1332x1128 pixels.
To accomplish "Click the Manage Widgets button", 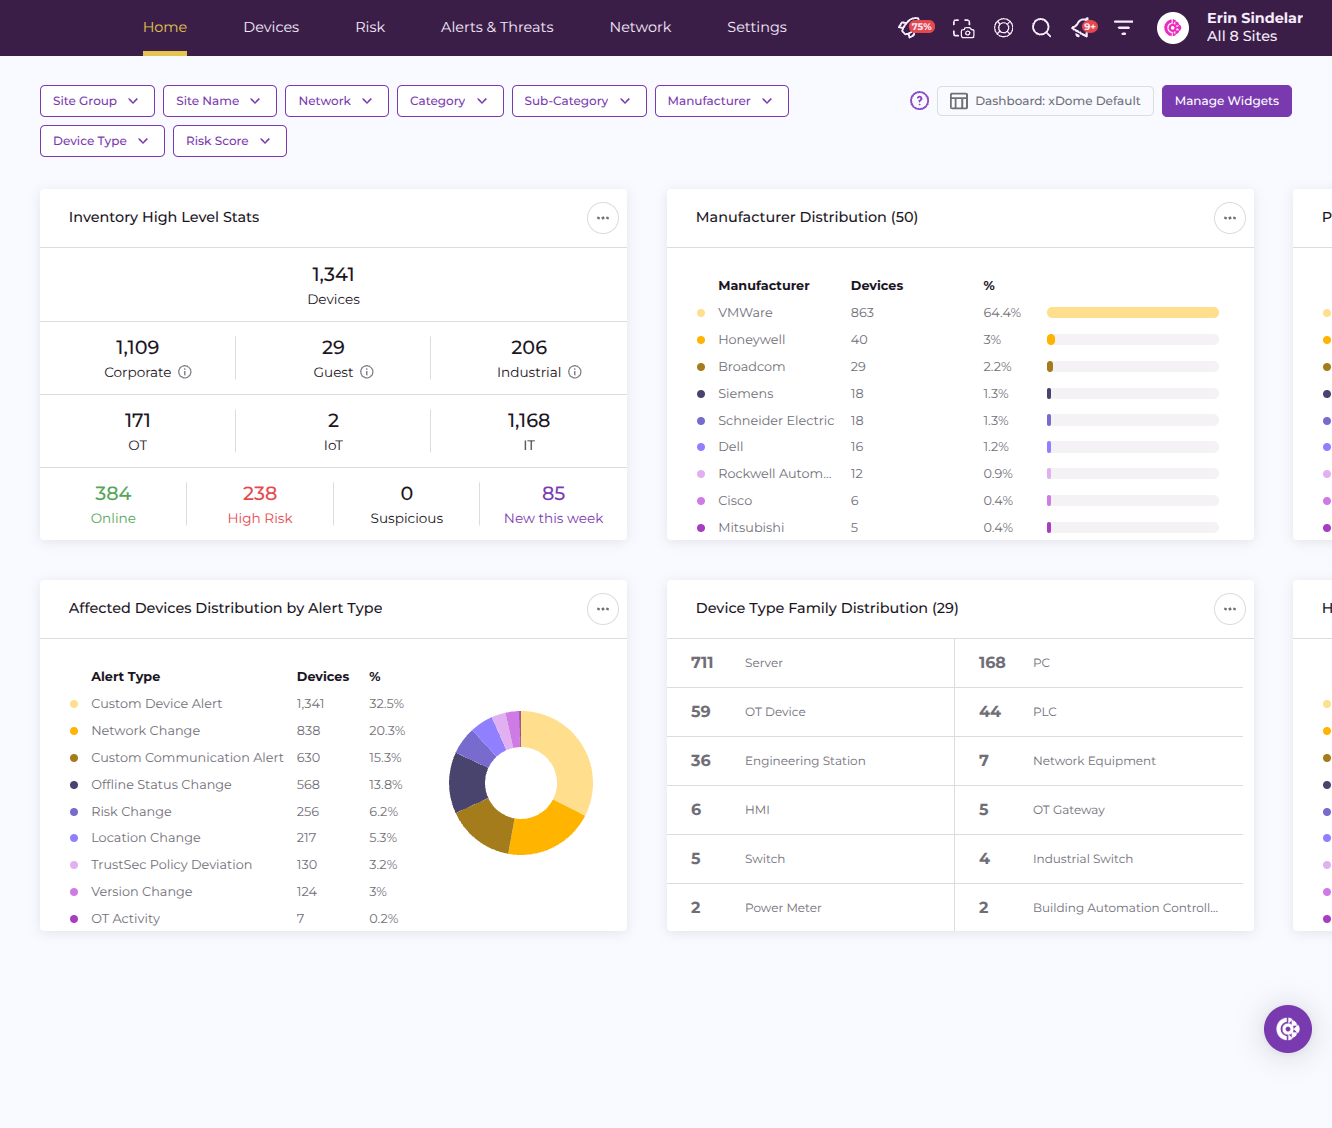I will (x=1226, y=101).
